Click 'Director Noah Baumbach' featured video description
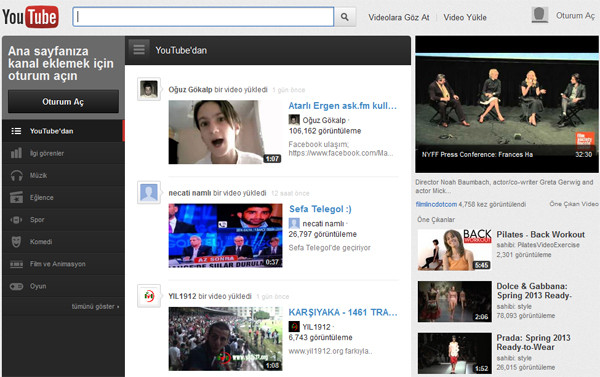 click(504, 186)
